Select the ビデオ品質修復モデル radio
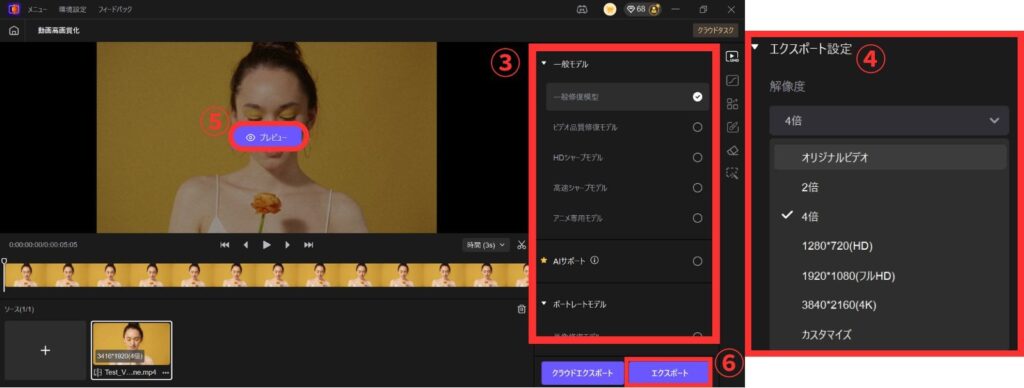 [x=697, y=127]
